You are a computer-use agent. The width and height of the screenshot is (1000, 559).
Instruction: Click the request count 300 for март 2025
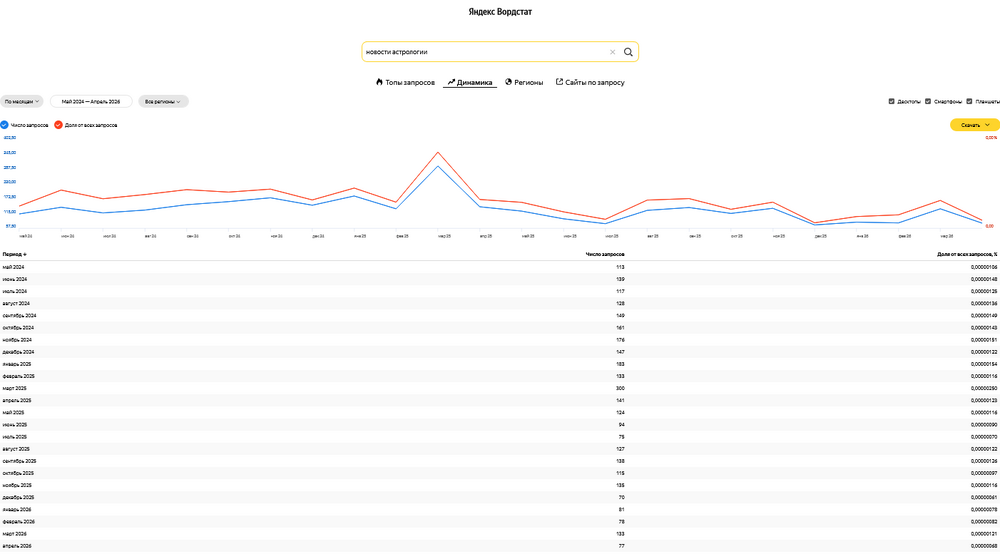click(x=621, y=388)
